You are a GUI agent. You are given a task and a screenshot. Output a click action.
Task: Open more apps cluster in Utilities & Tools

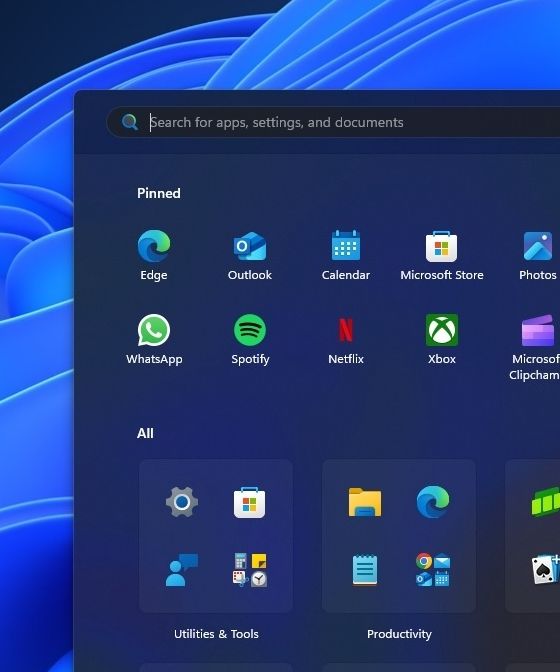(250, 570)
